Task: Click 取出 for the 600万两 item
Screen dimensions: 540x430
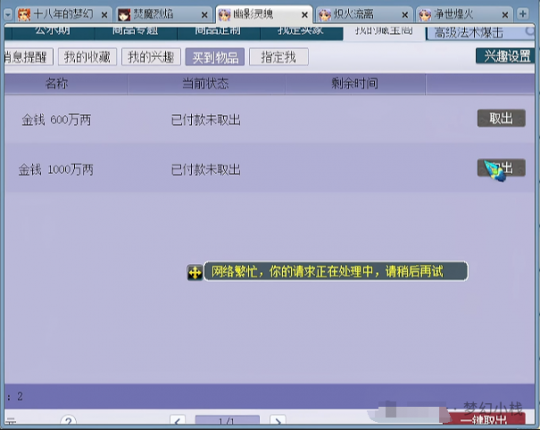Action: (501, 118)
